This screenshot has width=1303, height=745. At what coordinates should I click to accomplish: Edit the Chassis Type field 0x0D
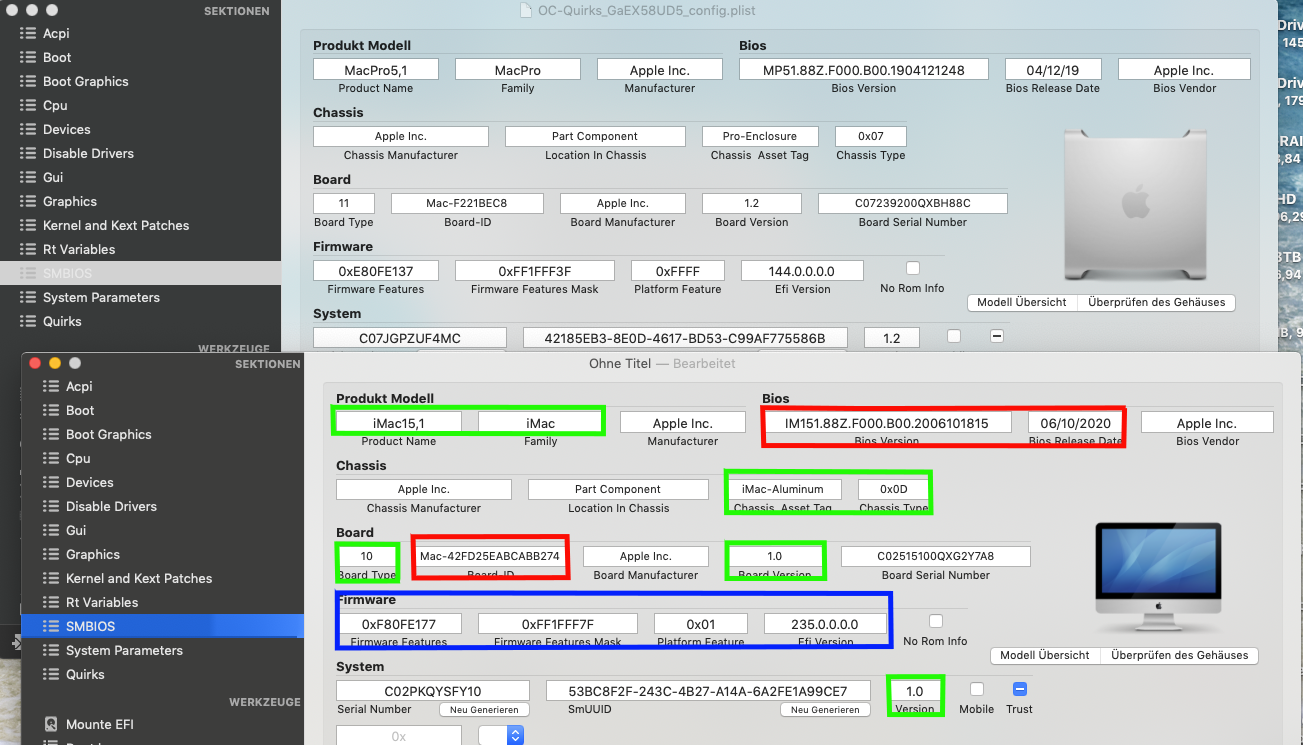(x=894, y=490)
